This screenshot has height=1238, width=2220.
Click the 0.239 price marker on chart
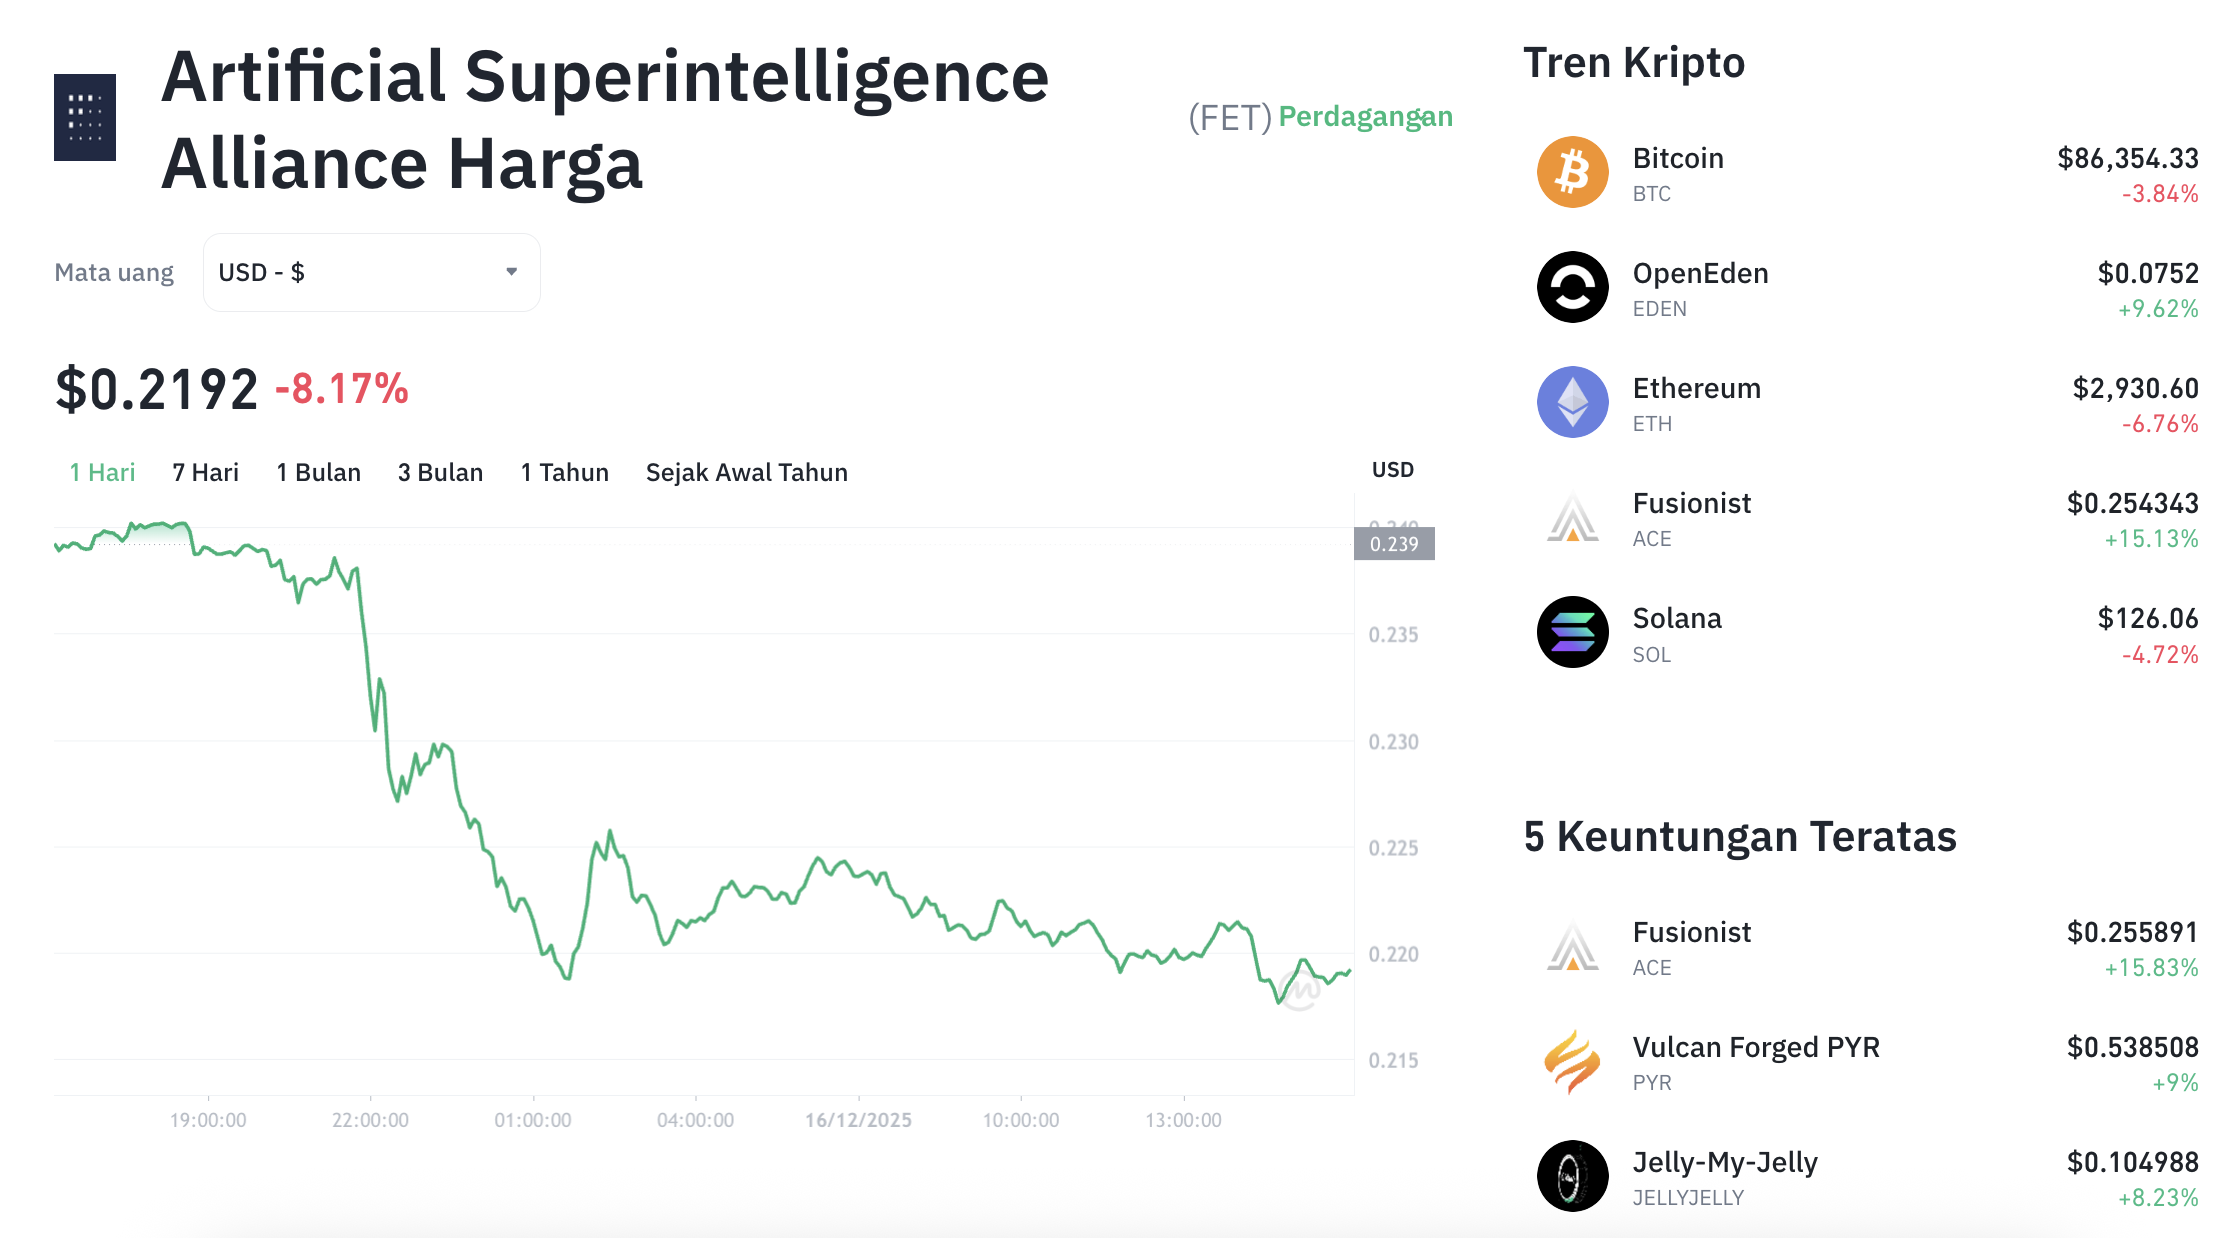point(1394,544)
